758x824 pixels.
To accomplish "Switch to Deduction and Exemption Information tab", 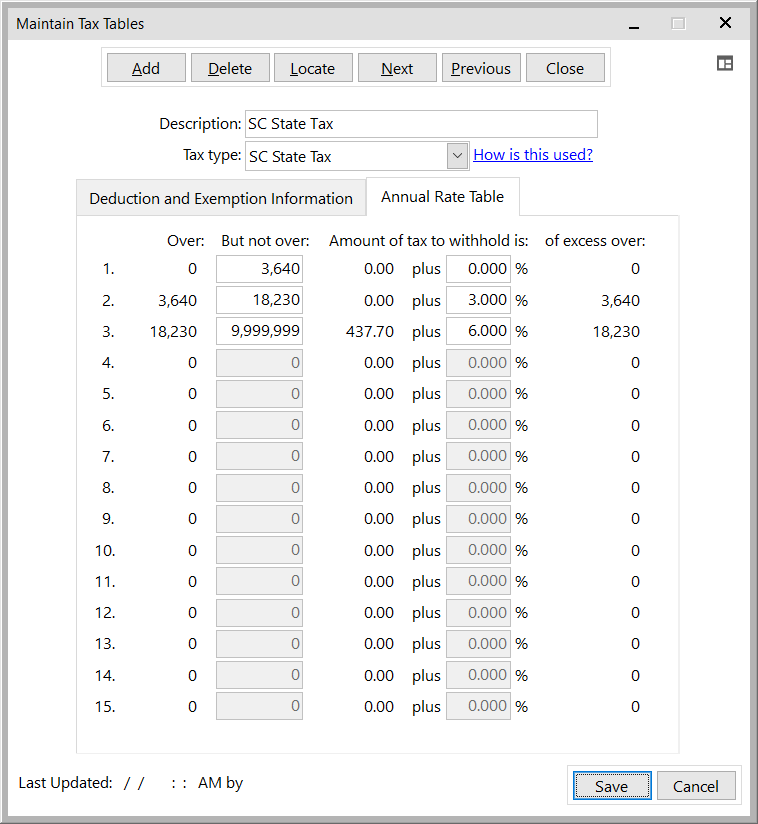I will pyautogui.click(x=221, y=198).
